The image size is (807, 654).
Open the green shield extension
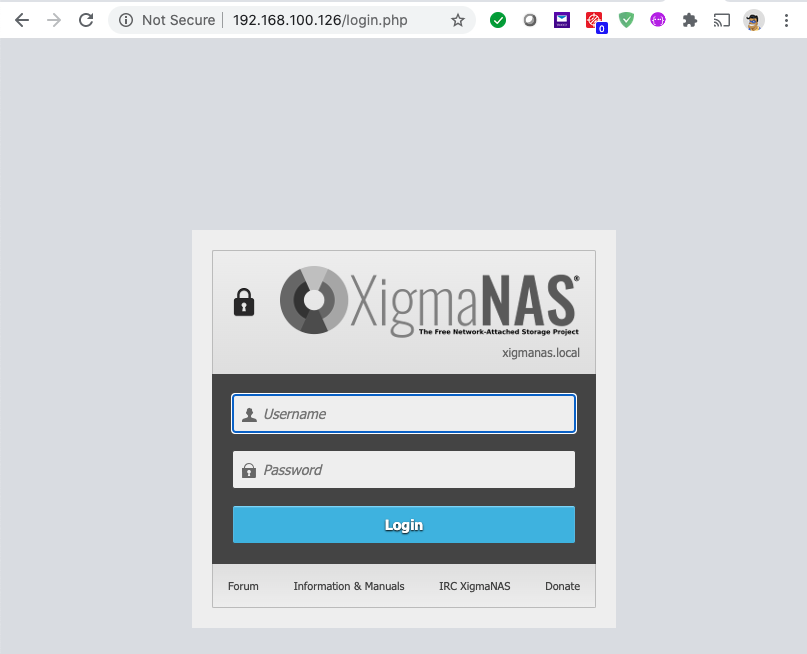coord(626,20)
